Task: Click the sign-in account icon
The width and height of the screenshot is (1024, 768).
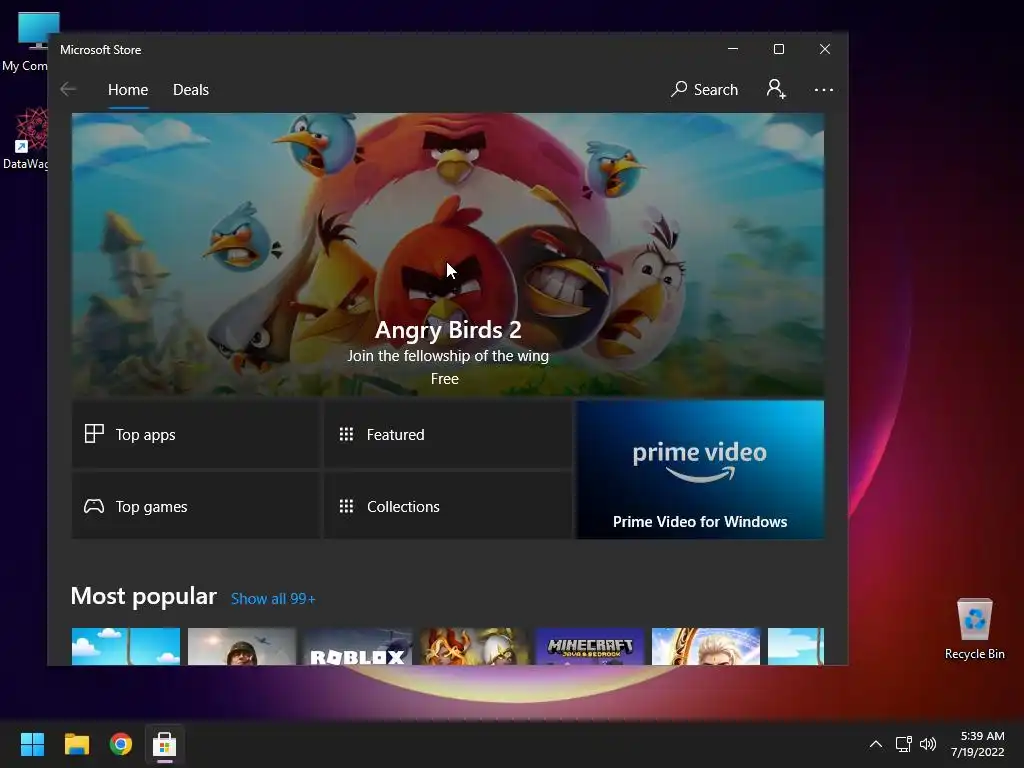Action: pos(776,89)
